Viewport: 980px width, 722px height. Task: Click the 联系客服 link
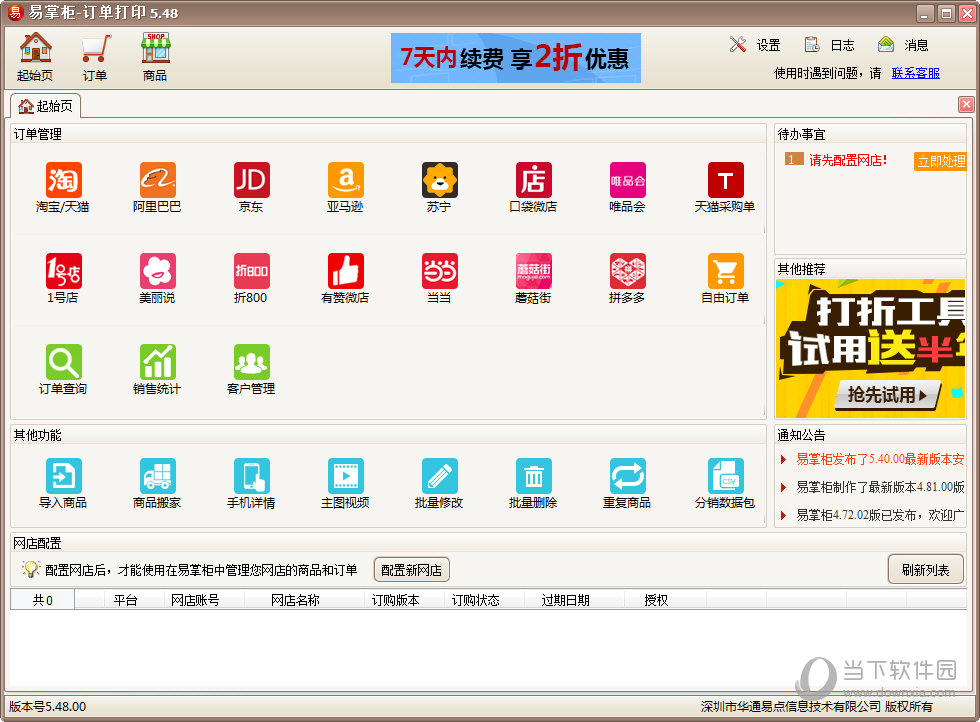tap(915, 73)
